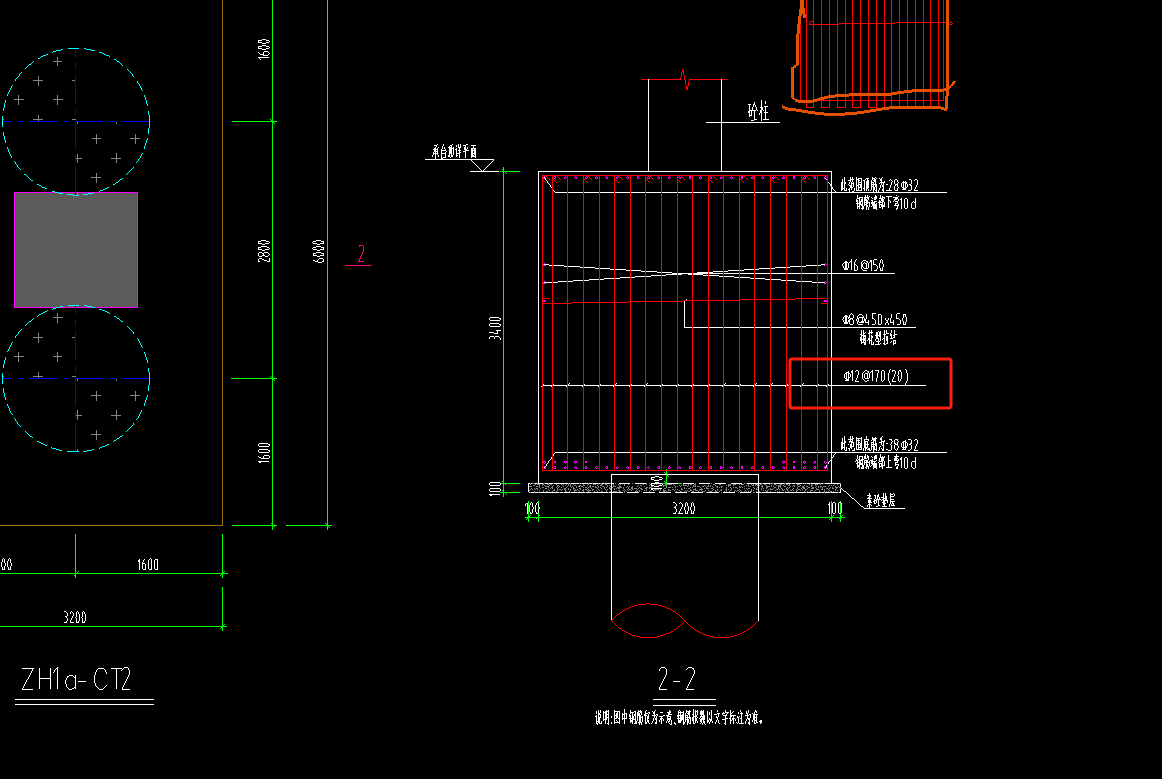Select the top rebar note 28Φ32
1162x779 pixels.
point(879,185)
